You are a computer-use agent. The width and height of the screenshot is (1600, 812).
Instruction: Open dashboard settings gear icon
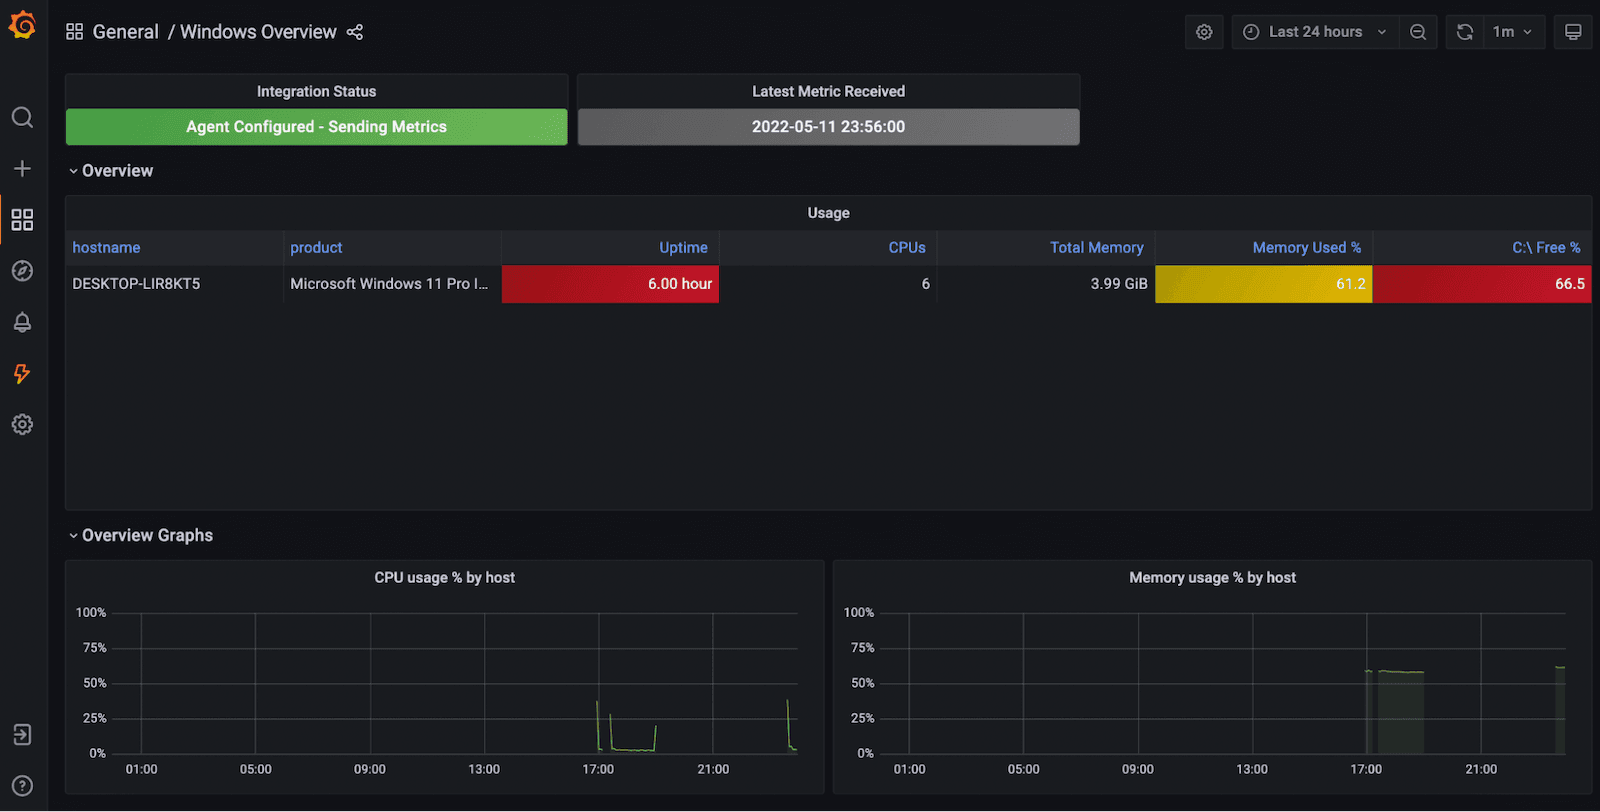point(1204,32)
